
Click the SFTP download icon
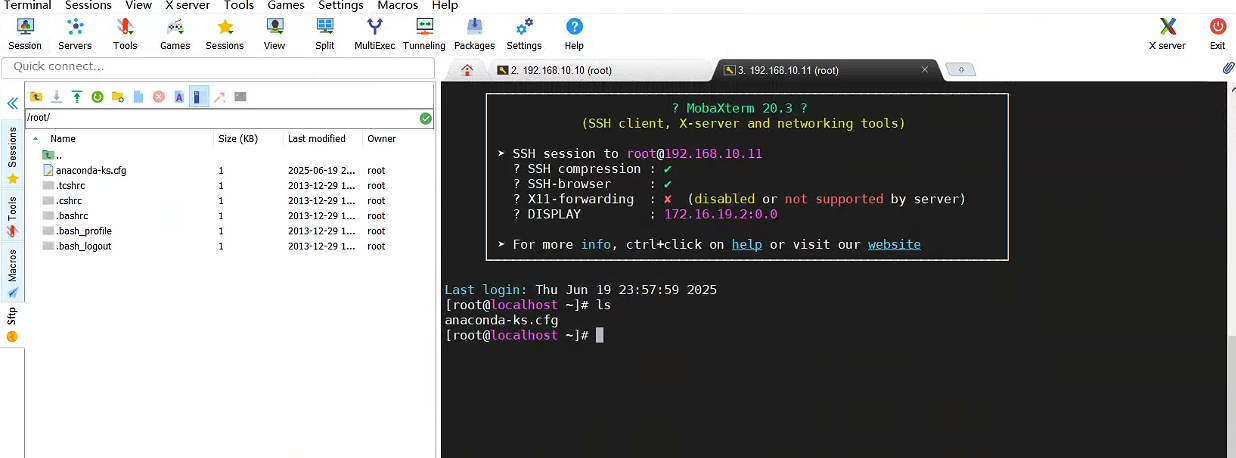(x=56, y=97)
